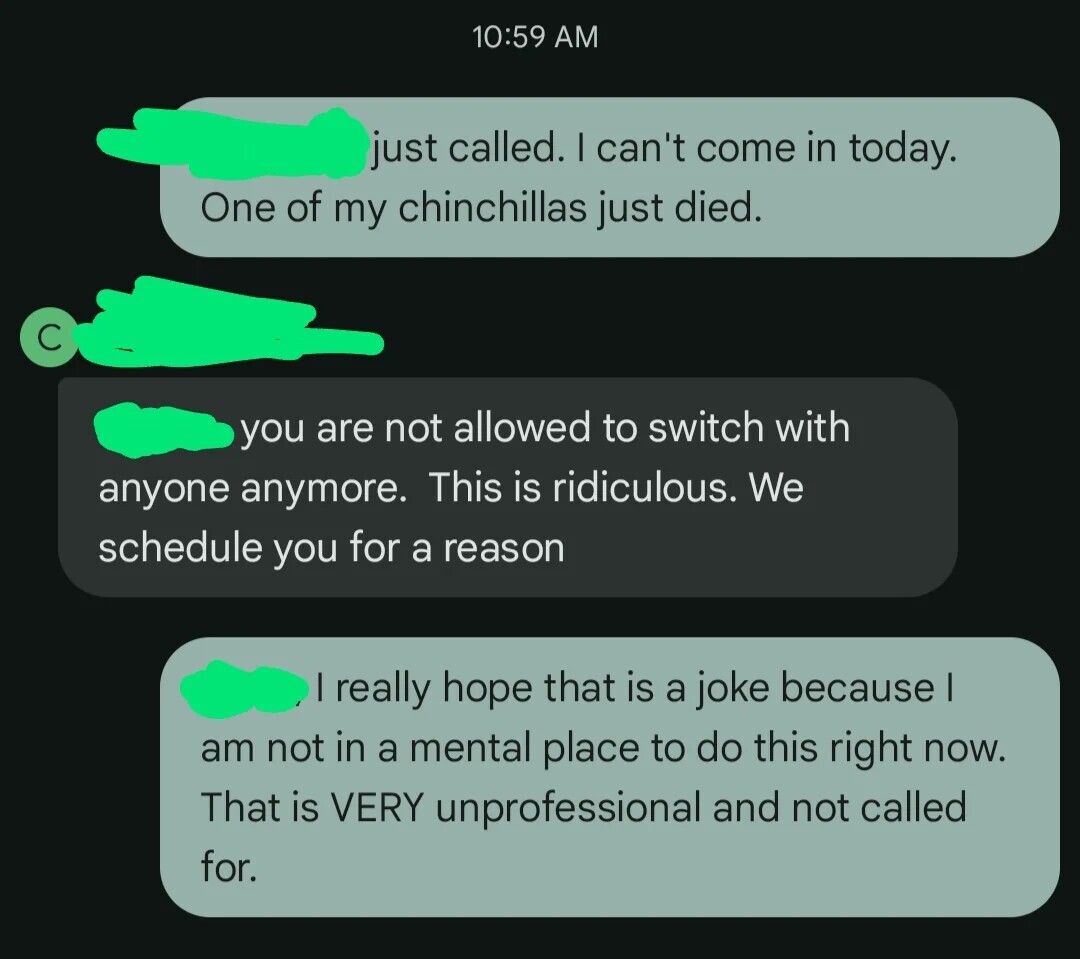The height and width of the screenshot is (959, 1080).
Task: Tap the 10:59 AM timestamp
Action: [536, 37]
